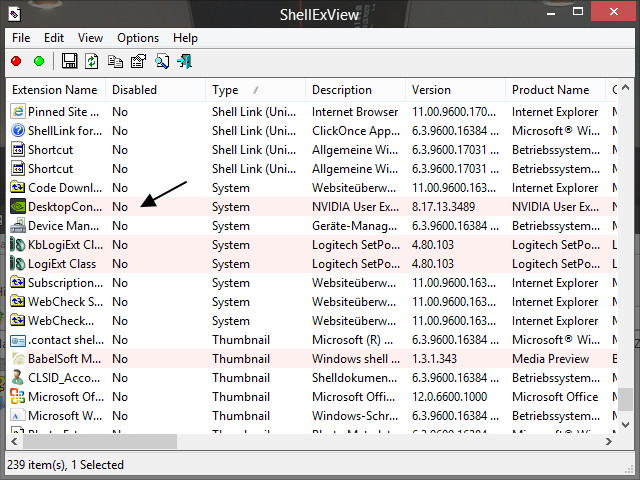Screen dimensions: 640x480
Task: Click the Subscription... row icon
Action: (x=18, y=282)
